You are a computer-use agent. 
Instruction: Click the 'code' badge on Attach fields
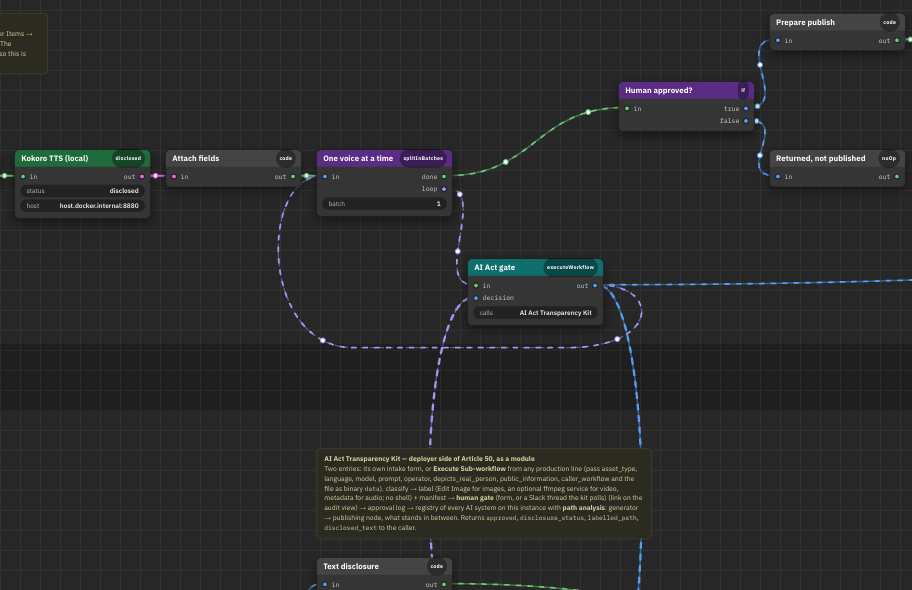click(286, 158)
